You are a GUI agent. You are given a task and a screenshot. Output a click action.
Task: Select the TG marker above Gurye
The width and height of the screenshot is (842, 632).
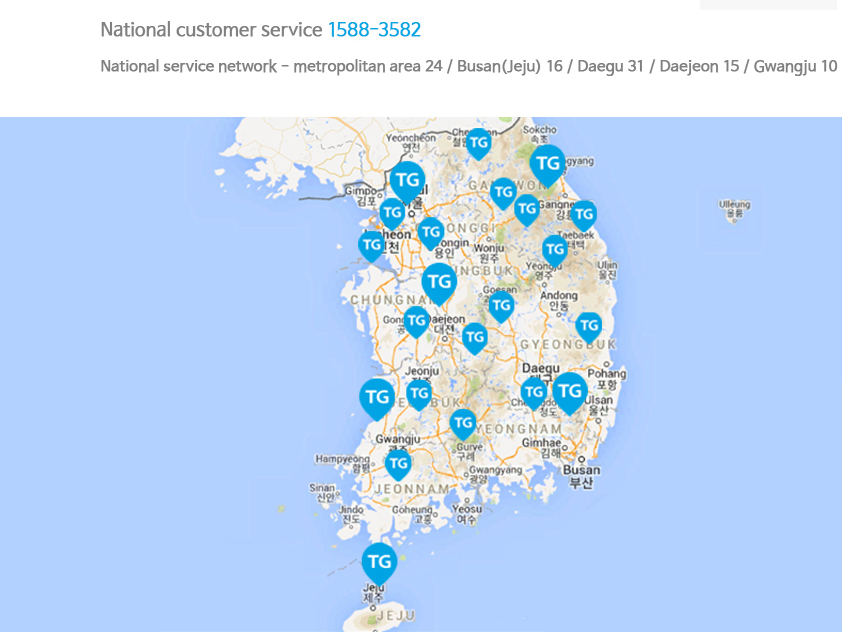click(463, 424)
